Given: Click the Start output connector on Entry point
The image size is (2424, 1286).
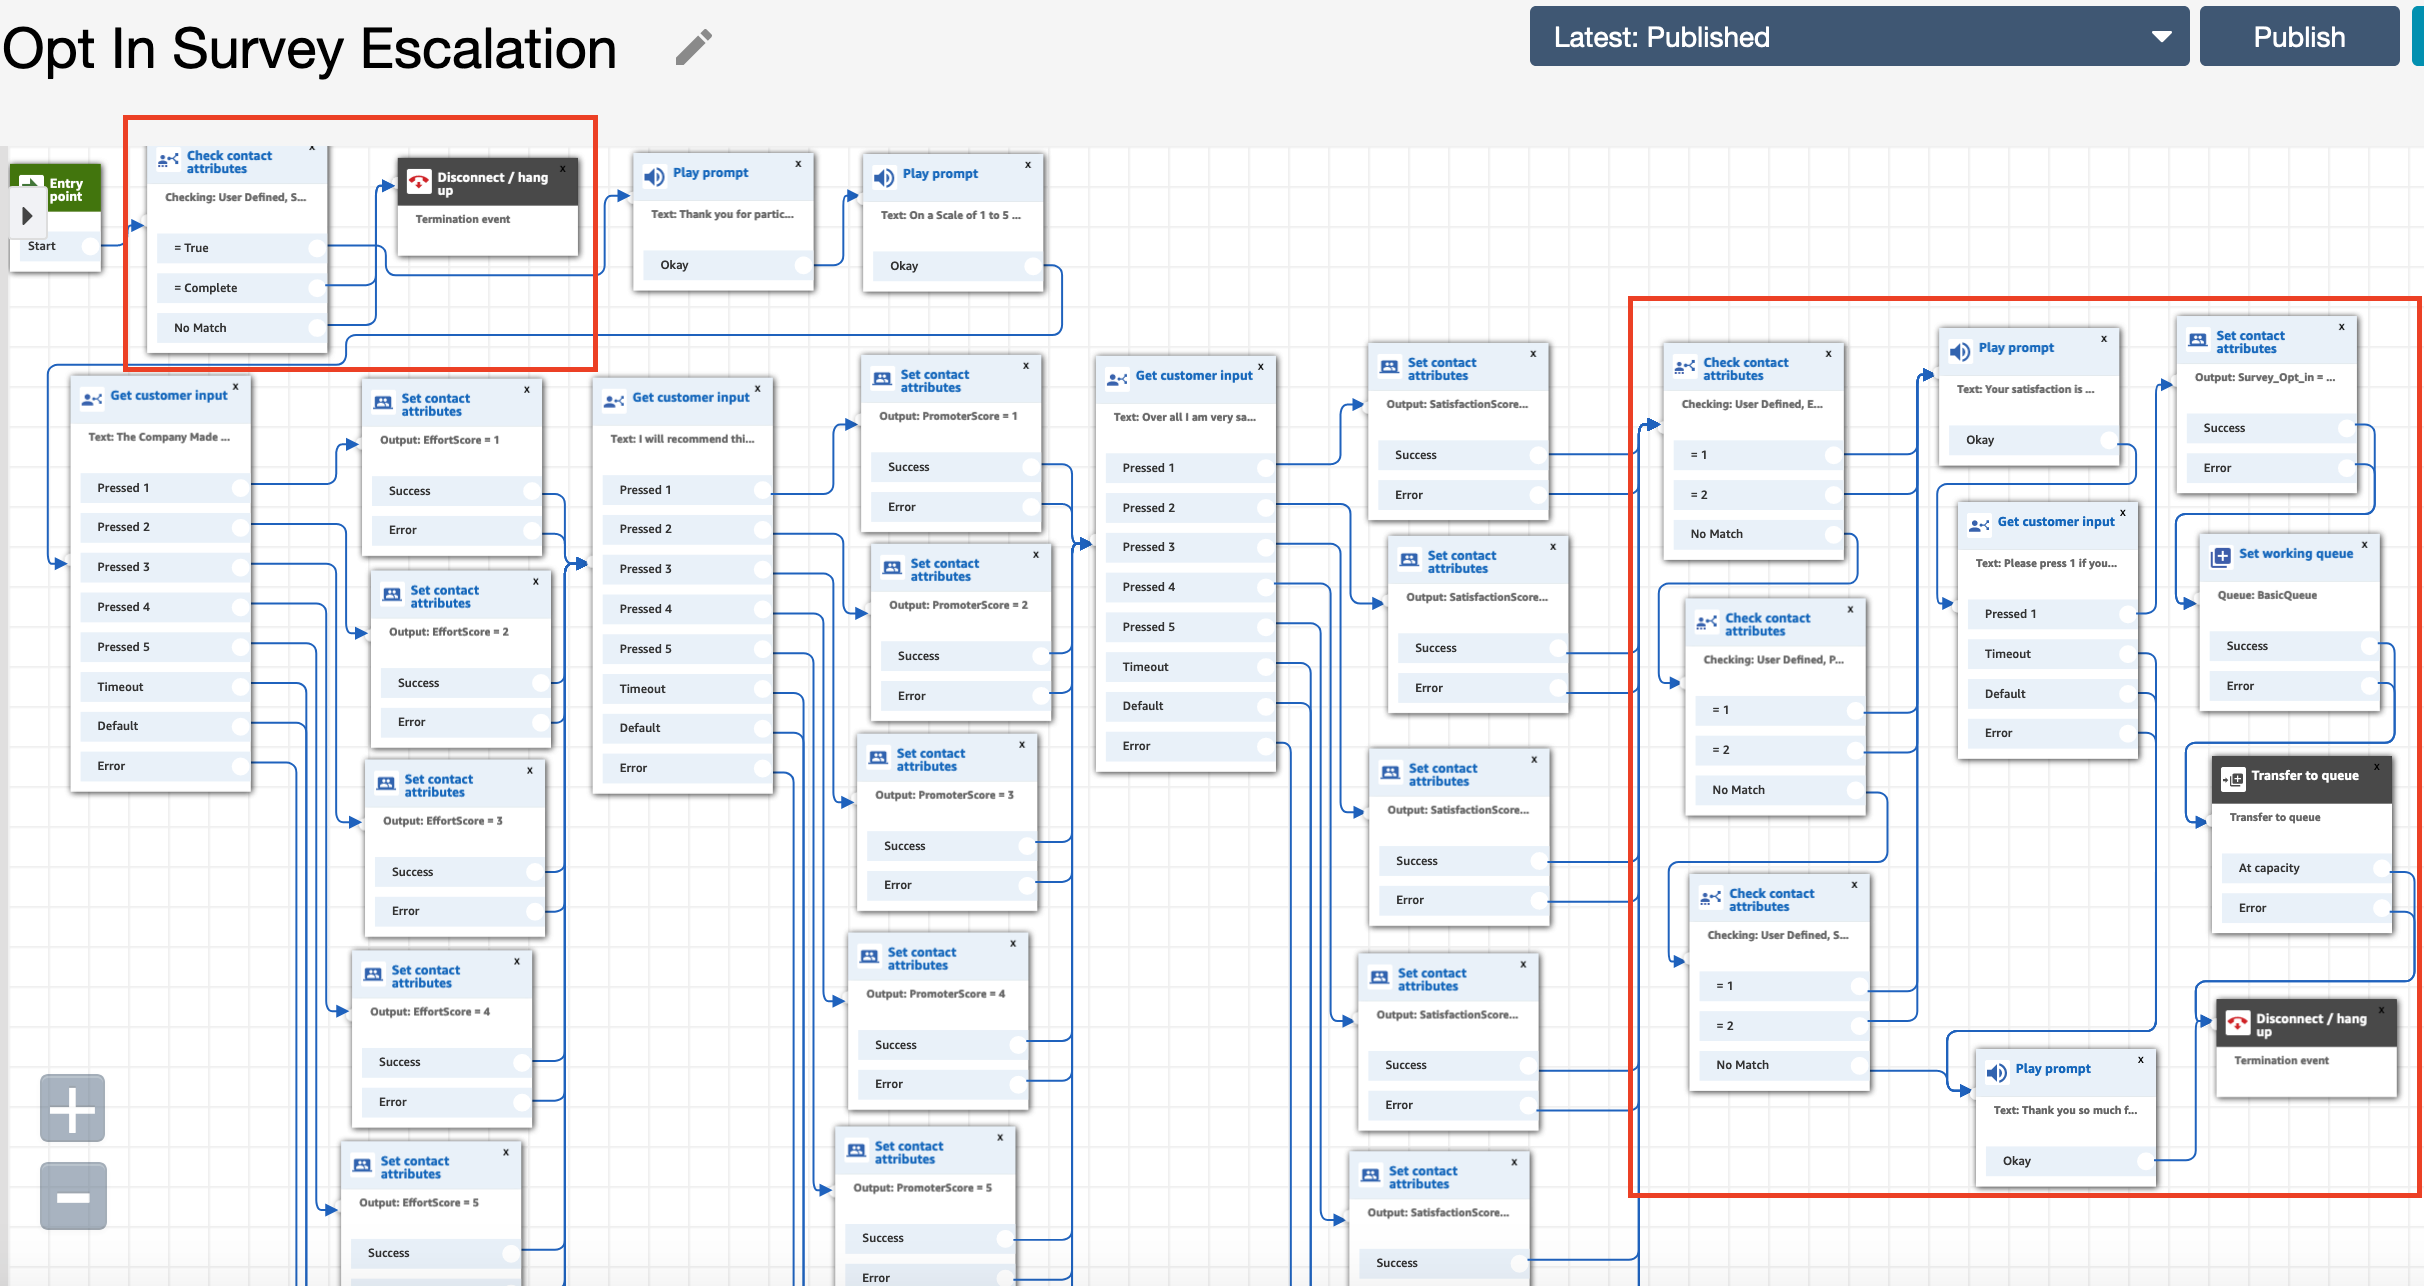Looking at the screenshot, I should (x=90, y=246).
